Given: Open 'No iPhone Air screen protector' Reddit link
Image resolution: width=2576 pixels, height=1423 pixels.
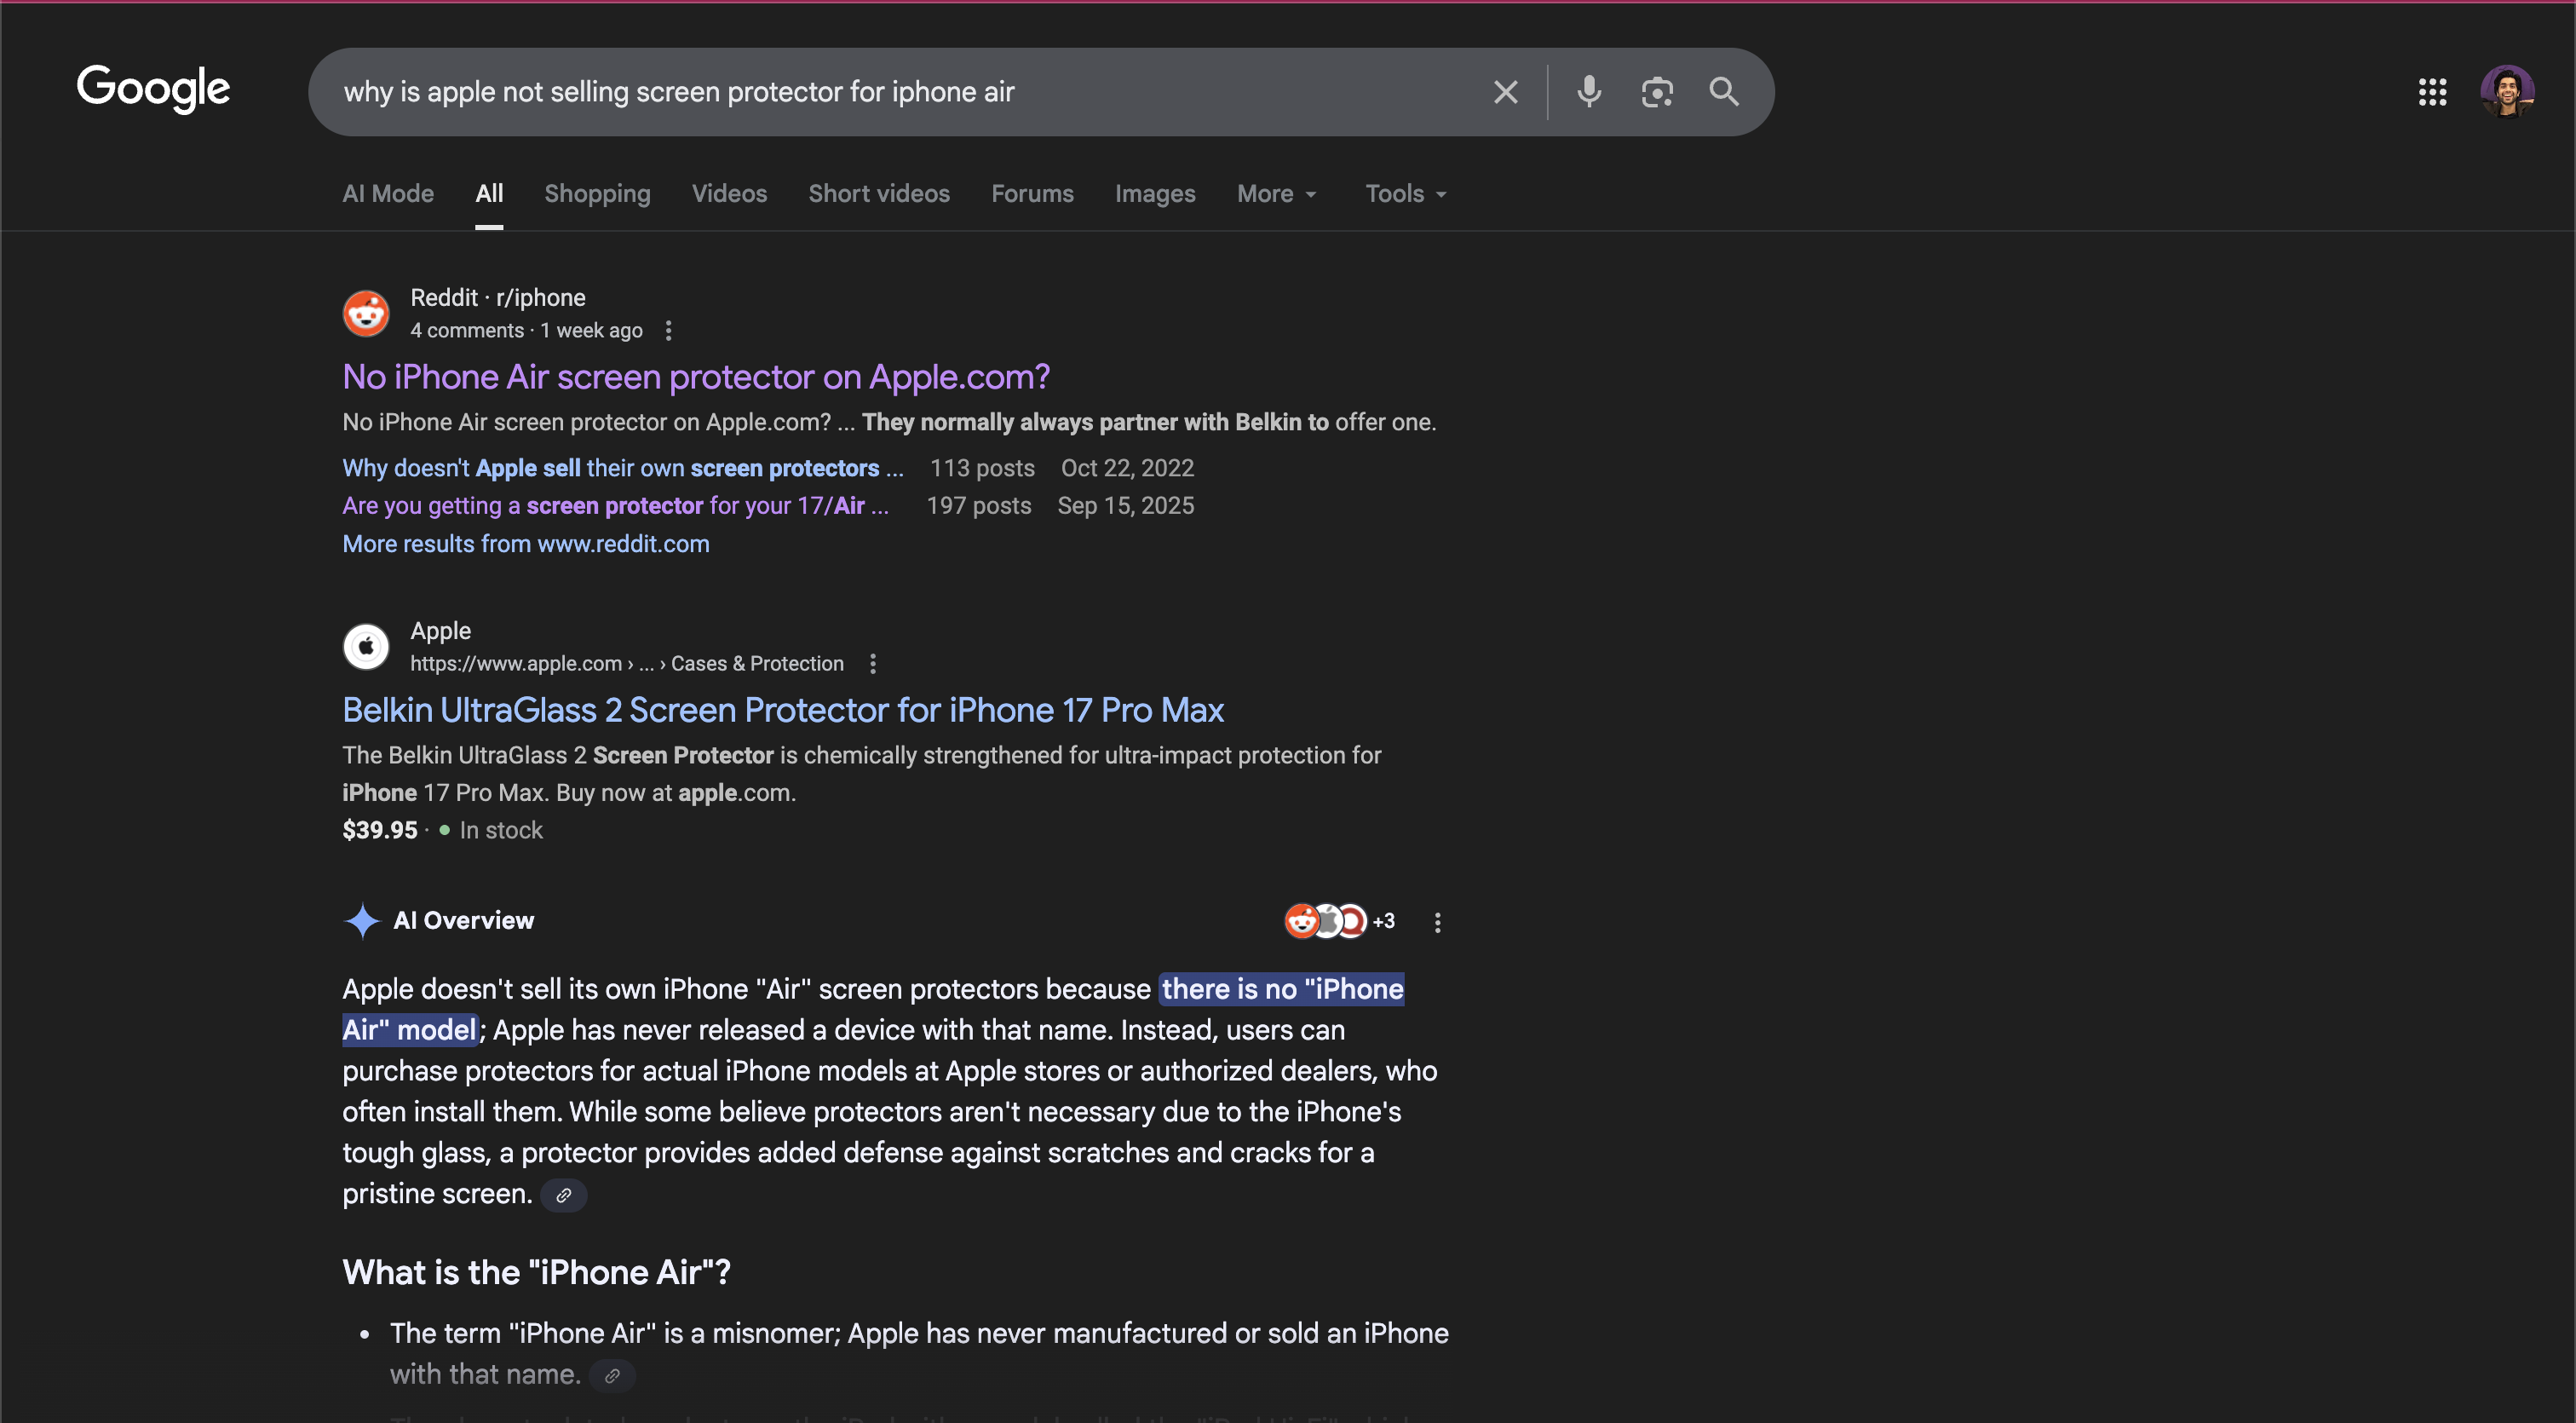Looking at the screenshot, I should tap(696, 377).
